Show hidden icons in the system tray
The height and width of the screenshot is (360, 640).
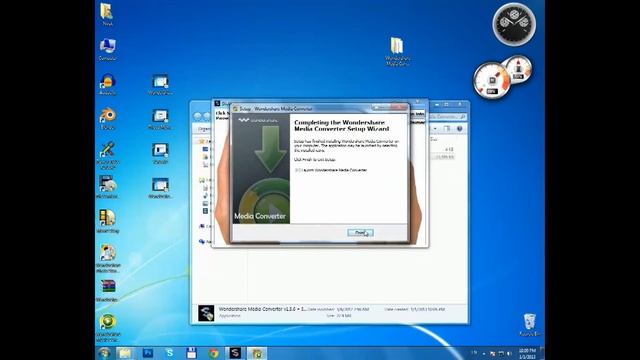coord(484,353)
